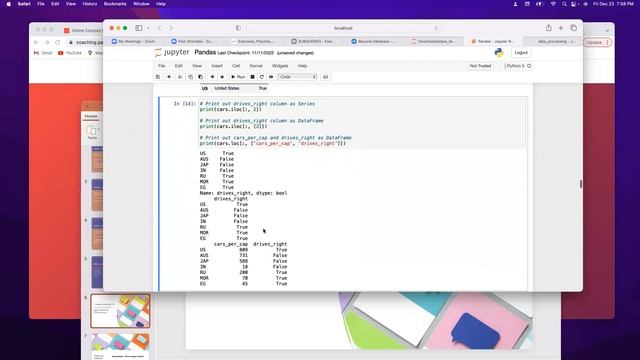This screenshot has width=640, height=360.
Task: Click Wi-Fi icon in menu bar
Action: [553, 4]
